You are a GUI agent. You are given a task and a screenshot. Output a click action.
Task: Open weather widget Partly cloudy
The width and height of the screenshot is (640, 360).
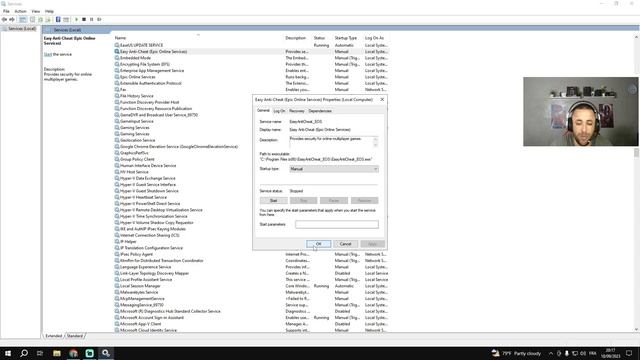tap(516, 353)
